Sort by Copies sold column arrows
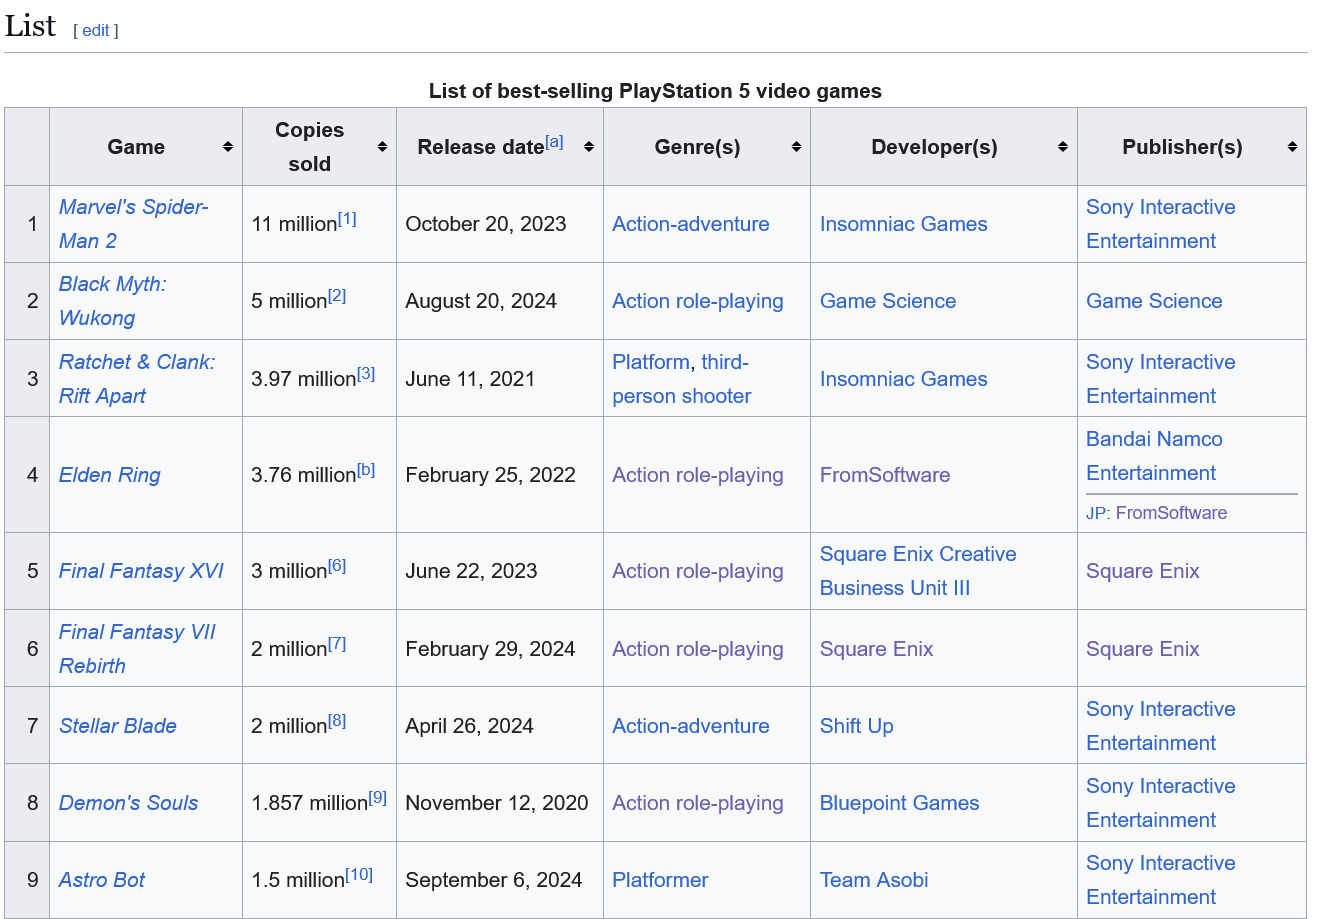 [382, 147]
